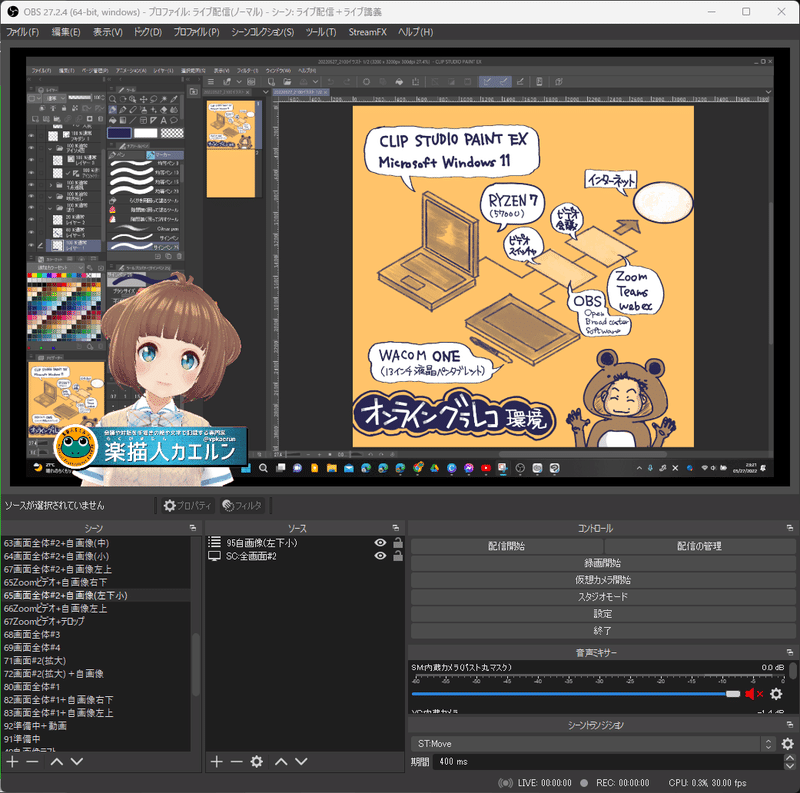Remove selected scene with minus icon
Image resolution: width=800 pixels, height=793 pixels.
[32, 762]
